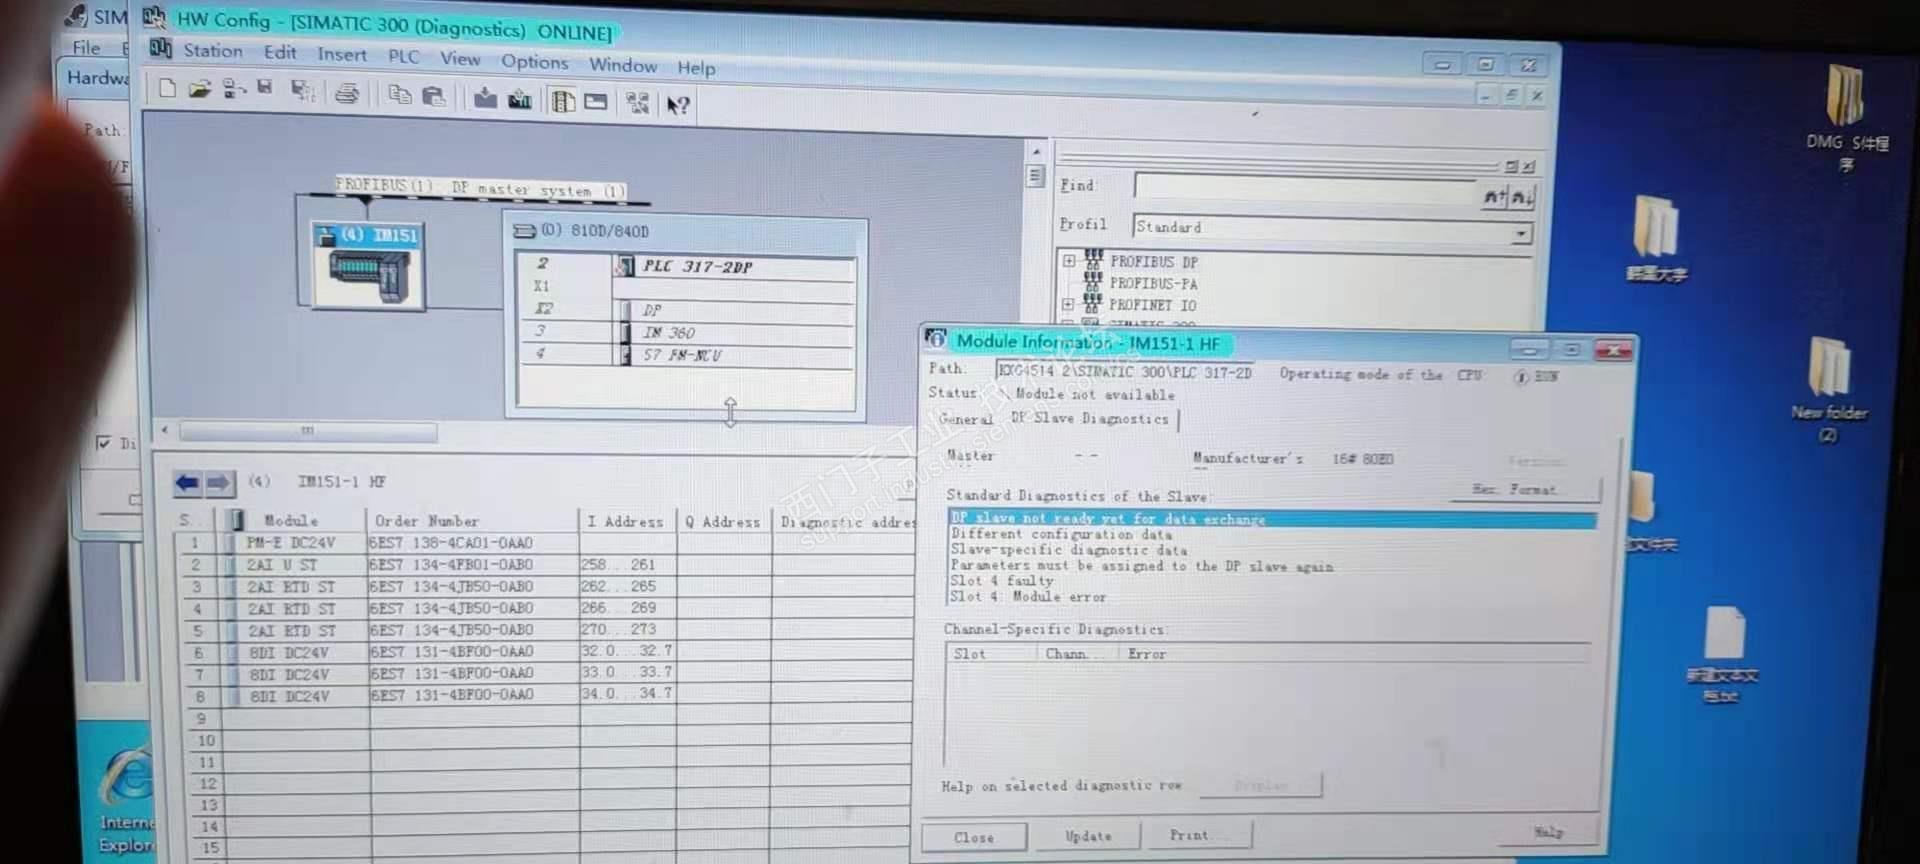Click the Paste toolbar icon

(x=433, y=96)
